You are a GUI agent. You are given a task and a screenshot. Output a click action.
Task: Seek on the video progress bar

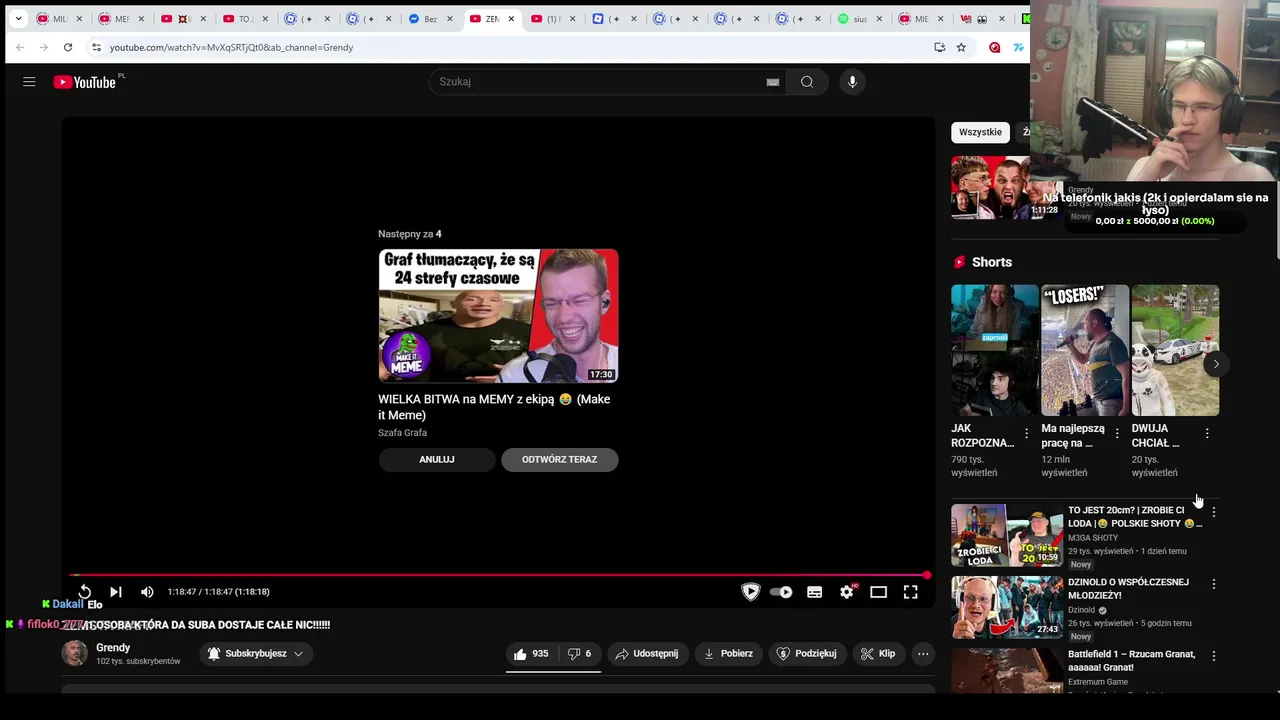click(498, 575)
